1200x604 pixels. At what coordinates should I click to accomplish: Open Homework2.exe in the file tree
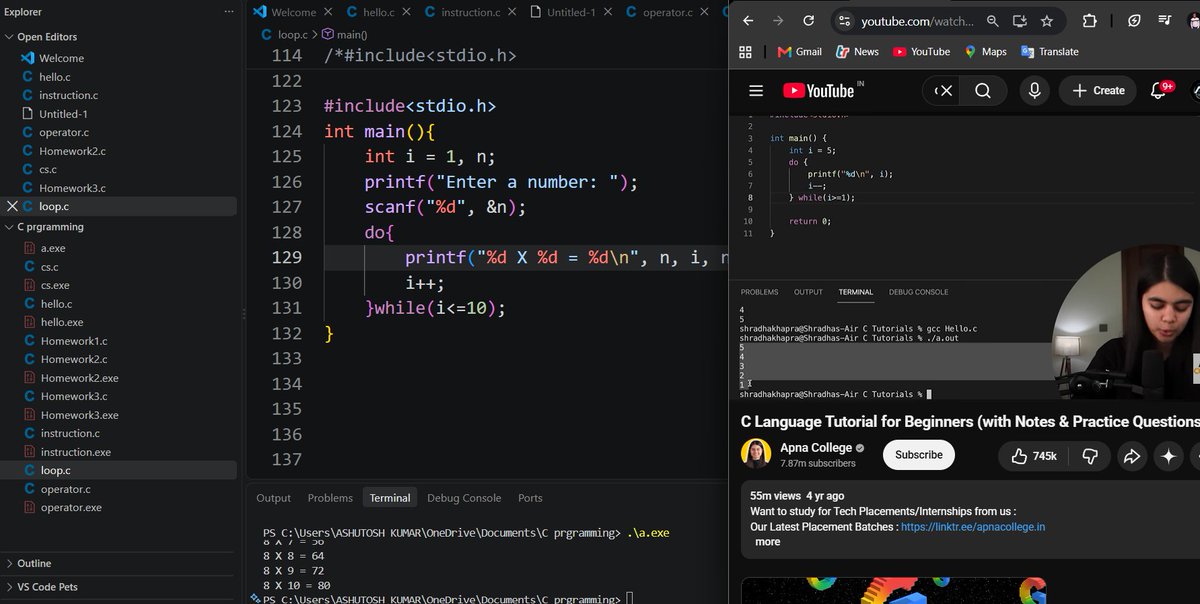[79, 378]
